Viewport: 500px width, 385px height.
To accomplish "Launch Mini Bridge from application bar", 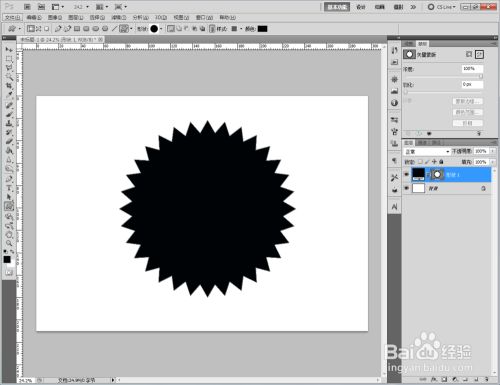I will pos(41,7).
